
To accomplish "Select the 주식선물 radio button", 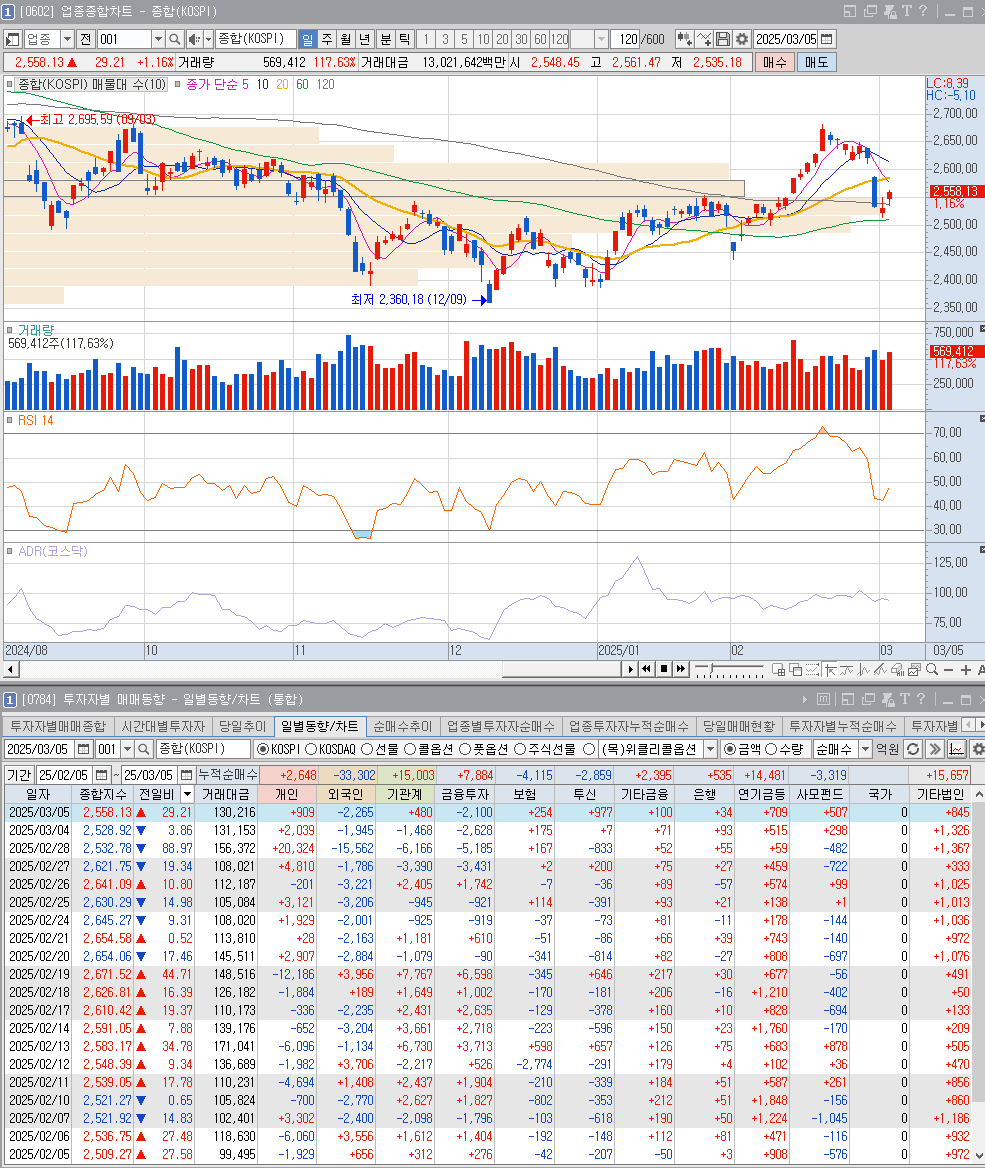I will (x=520, y=749).
